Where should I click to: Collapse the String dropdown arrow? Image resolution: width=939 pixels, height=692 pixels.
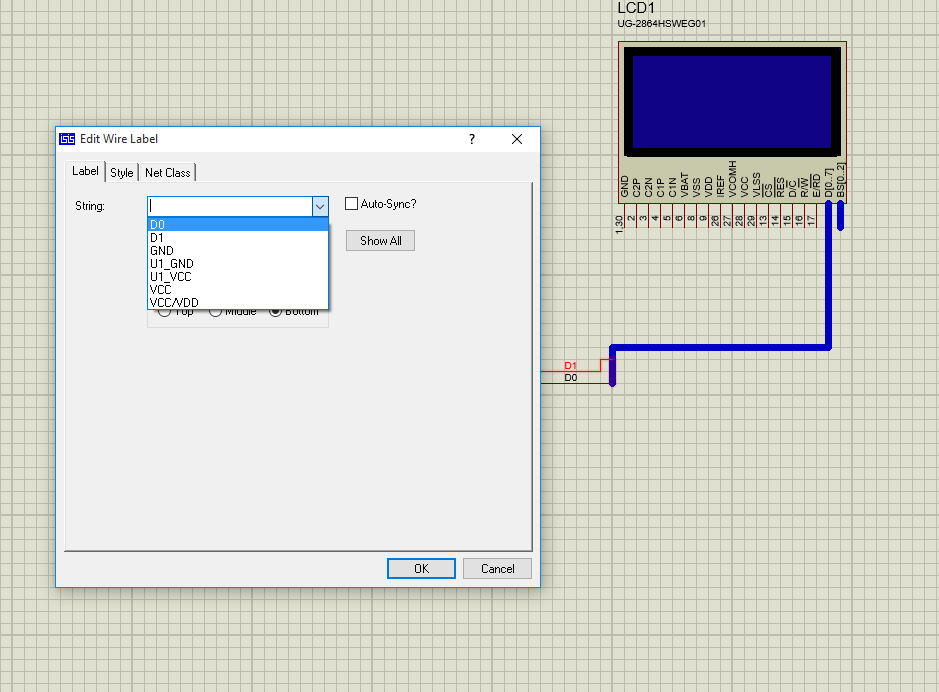320,206
